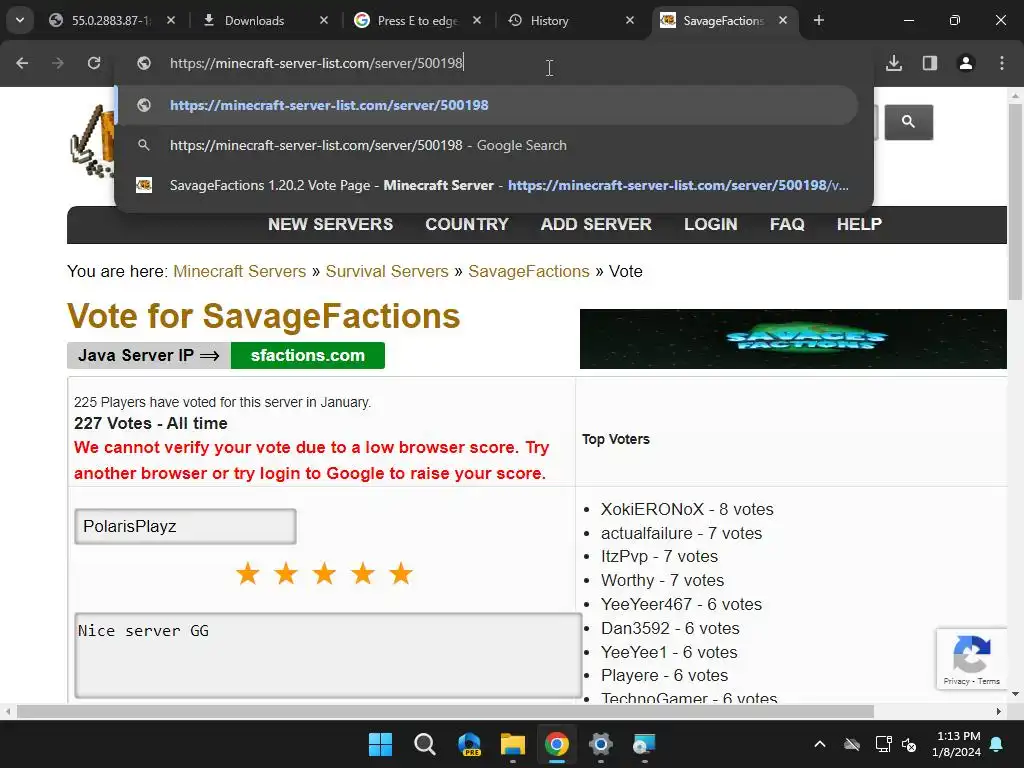This screenshot has height=768, width=1024.
Task: Click the reCAPTCHA badge
Action: (x=972, y=659)
